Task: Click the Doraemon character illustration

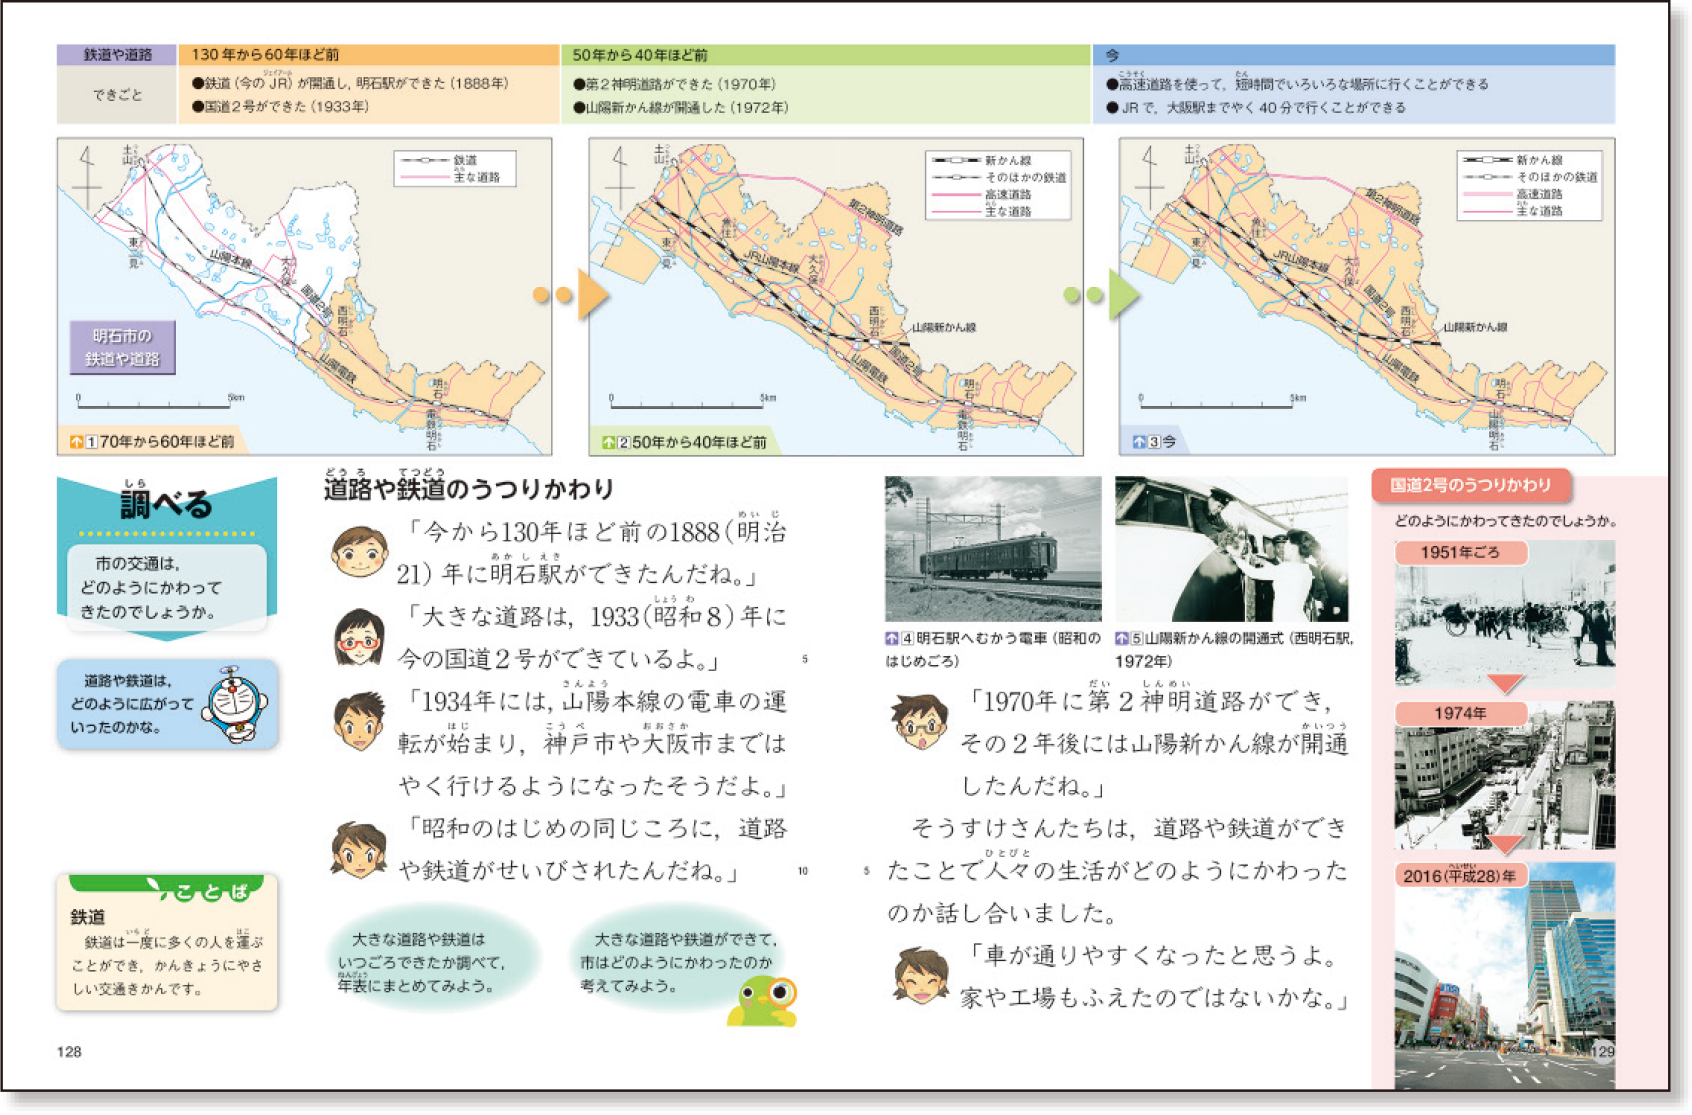Action: [x=236, y=705]
